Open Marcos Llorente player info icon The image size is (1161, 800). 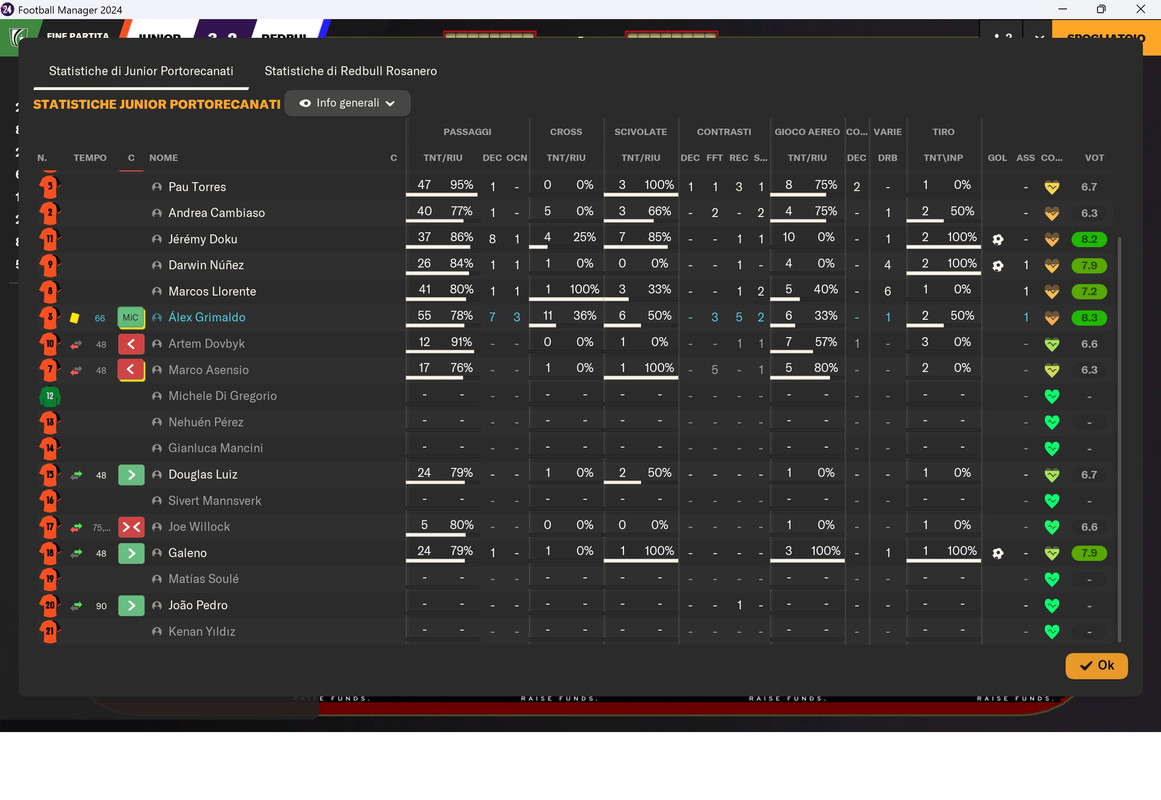click(x=156, y=292)
